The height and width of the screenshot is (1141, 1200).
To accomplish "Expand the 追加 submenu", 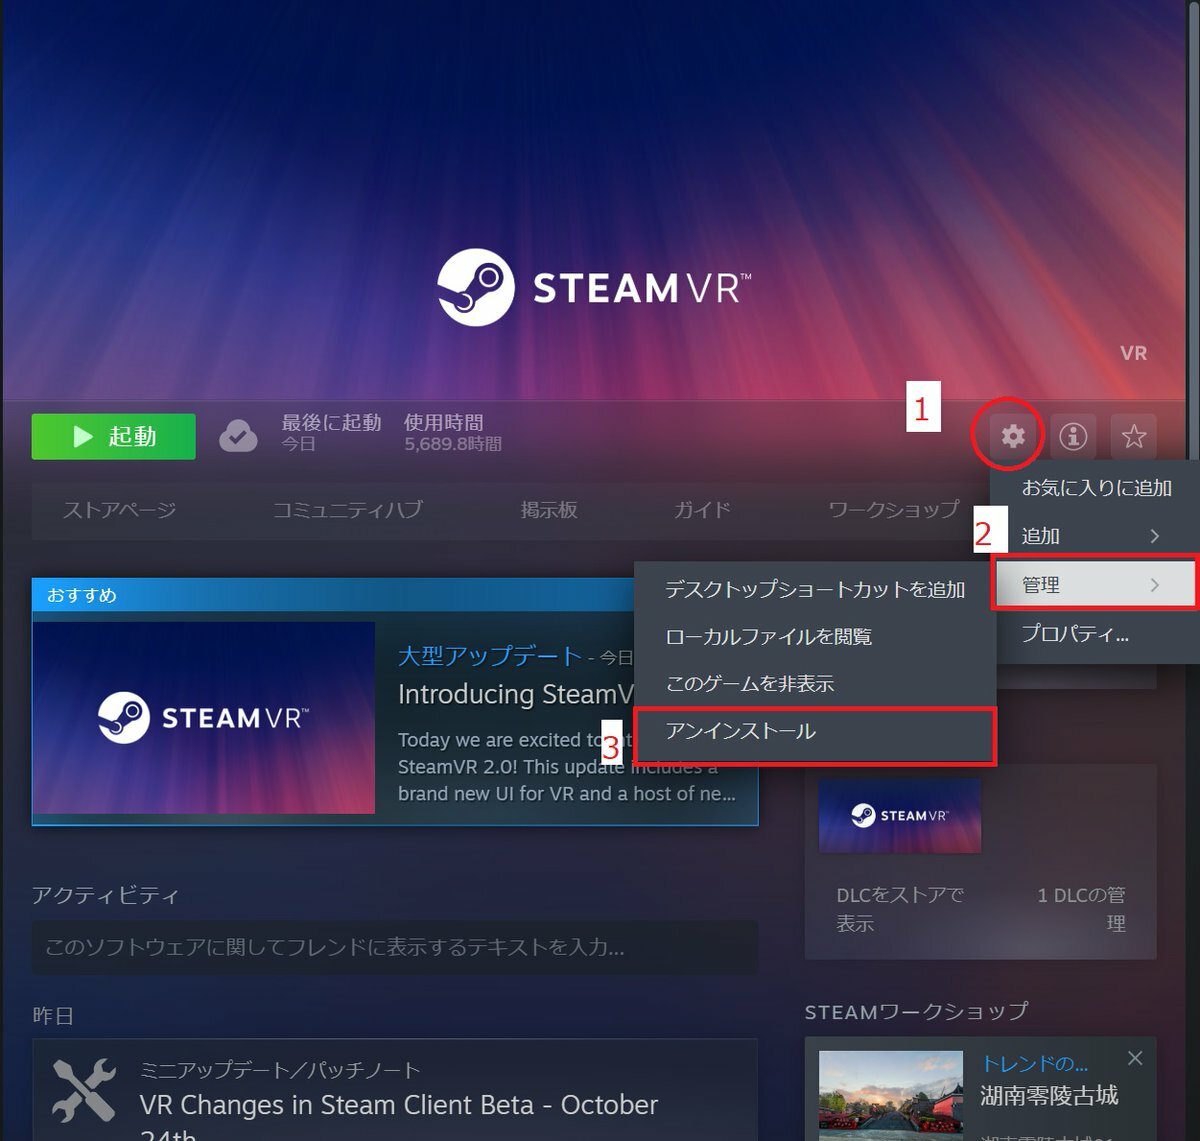I will (x=1095, y=536).
